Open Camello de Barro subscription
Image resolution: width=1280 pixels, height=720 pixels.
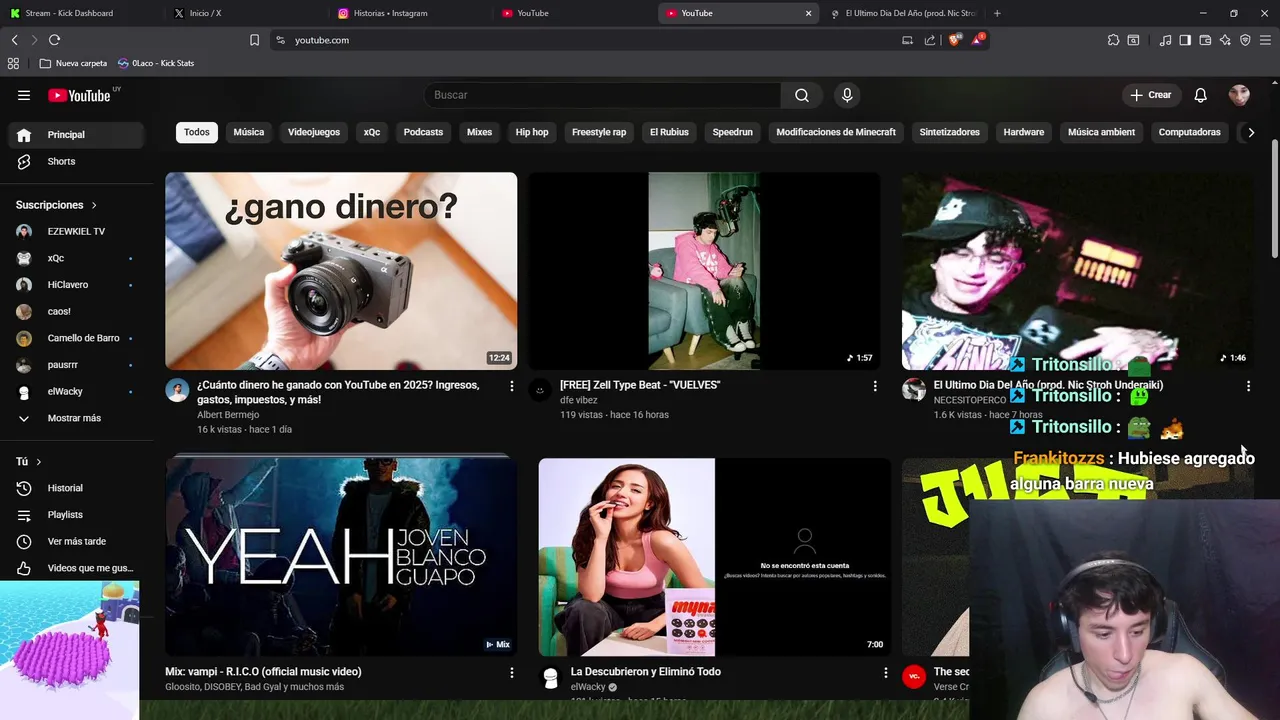coord(75,338)
